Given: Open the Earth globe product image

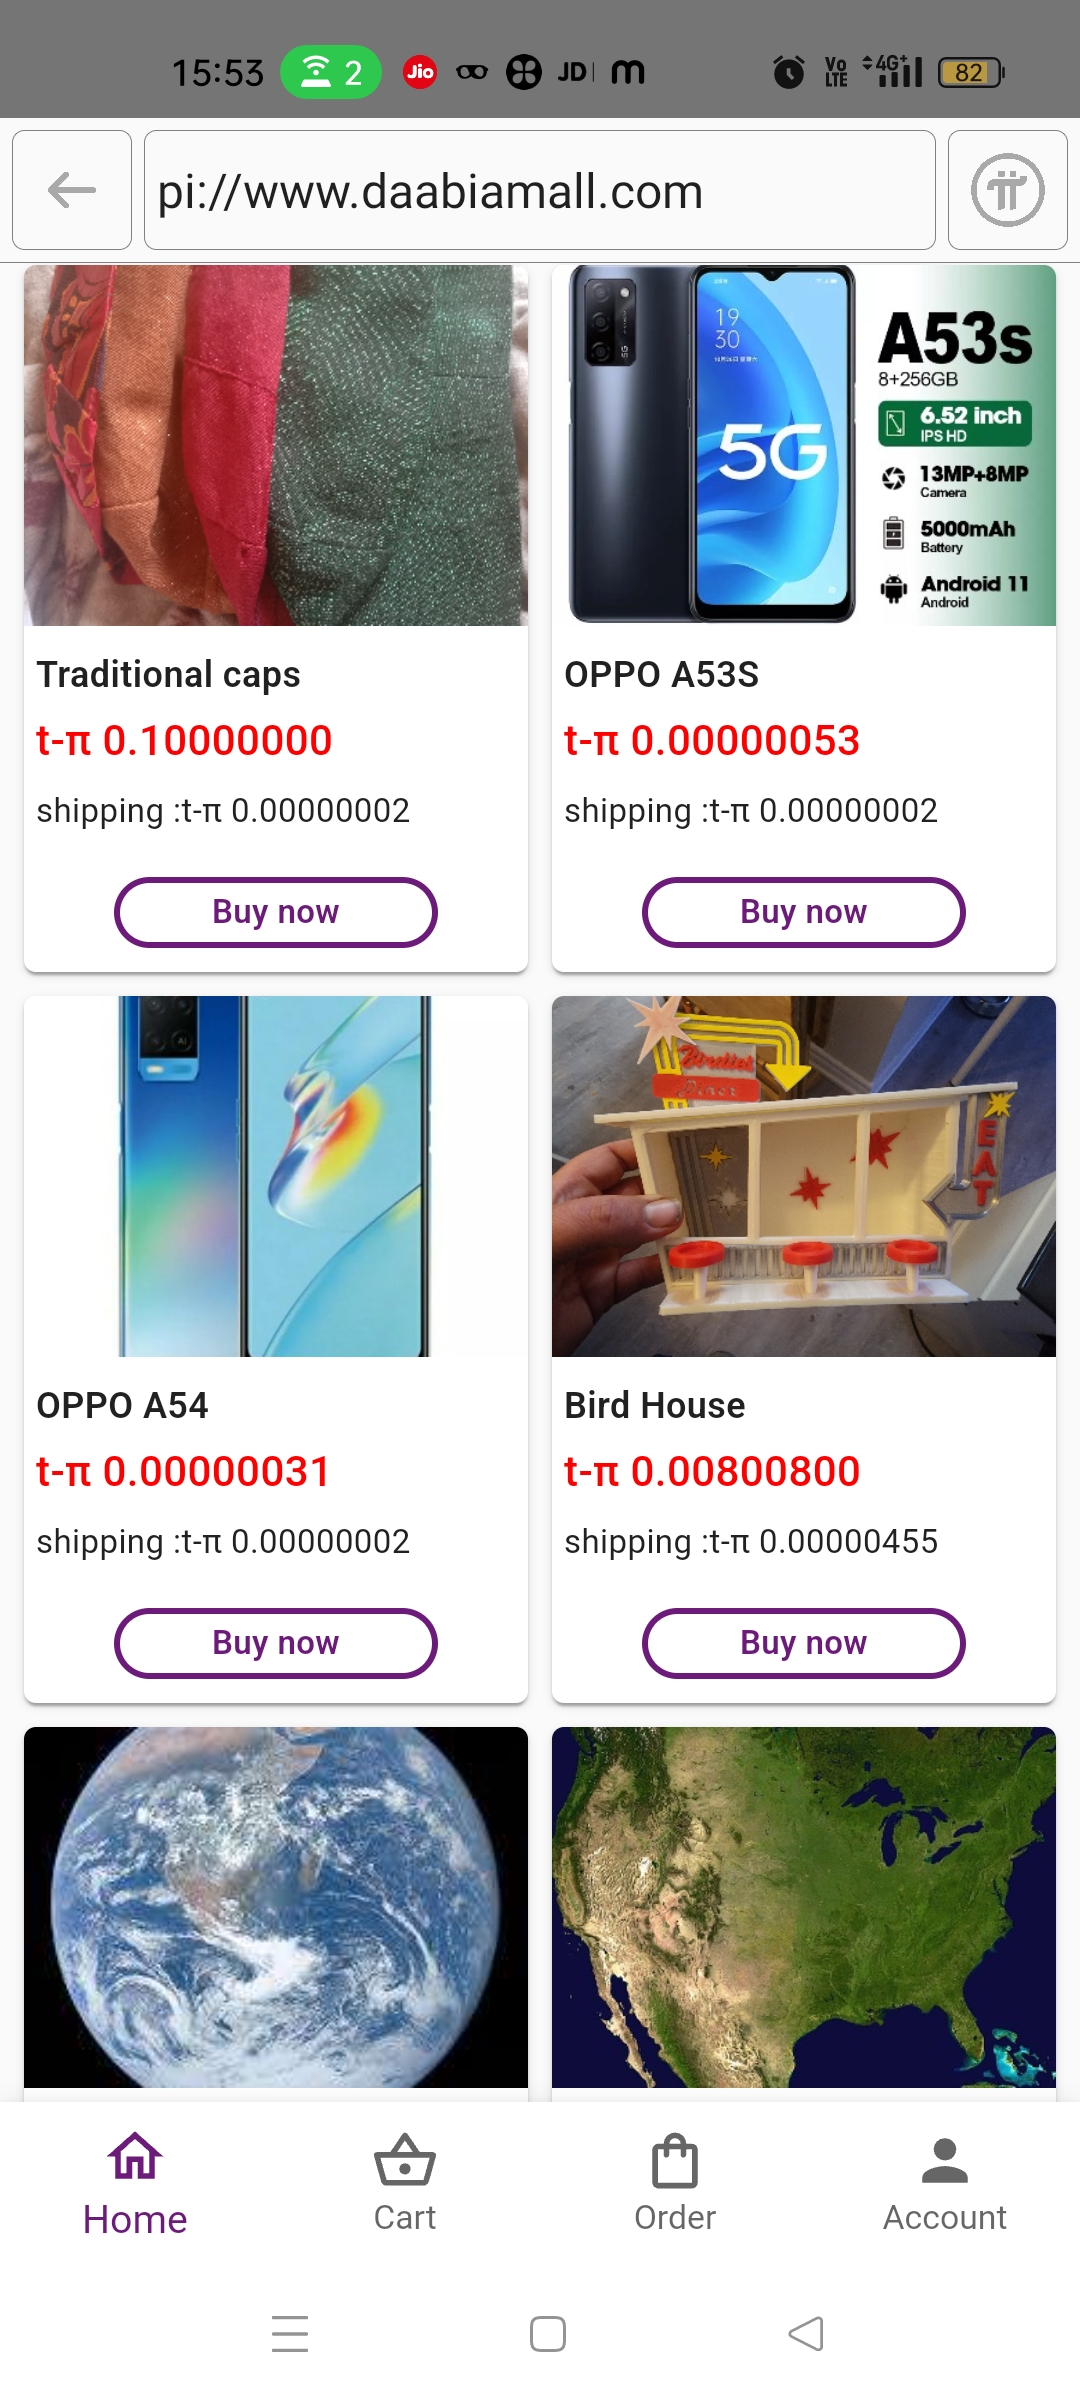Looking at the screenshot, I should [276, 1907].
